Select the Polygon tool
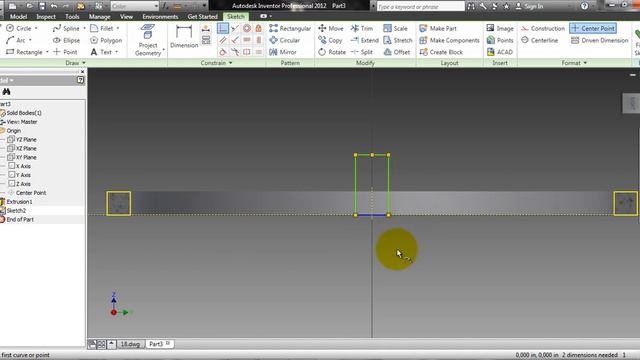640x360 pixels. [106, 40]
